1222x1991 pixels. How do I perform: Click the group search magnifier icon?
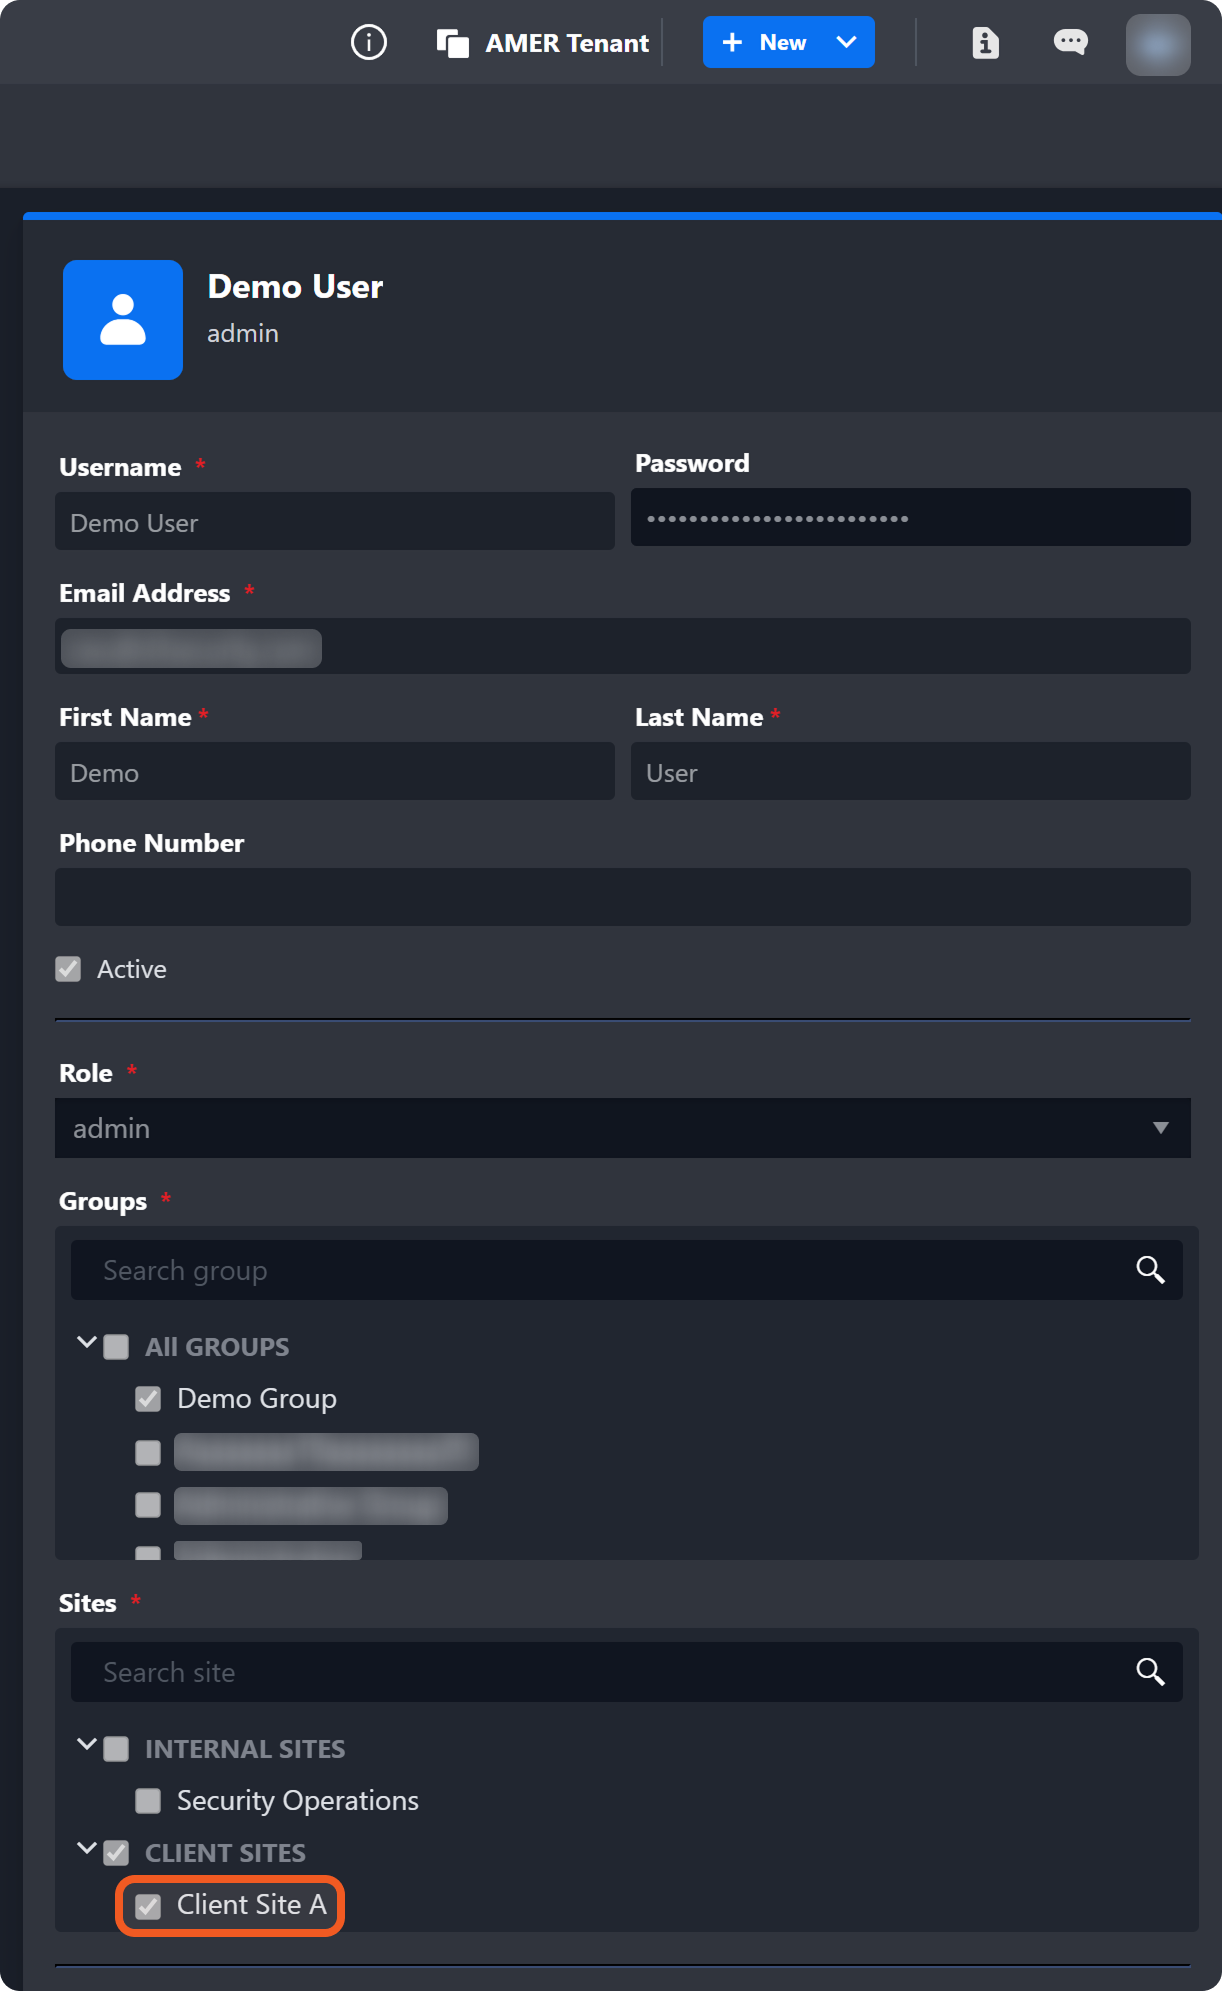(1150, 1270)
